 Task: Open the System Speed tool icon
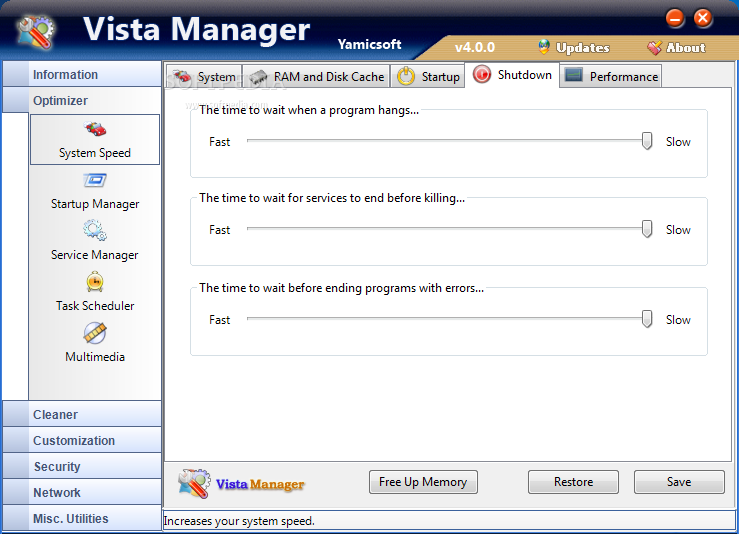[x=95, y=128]
